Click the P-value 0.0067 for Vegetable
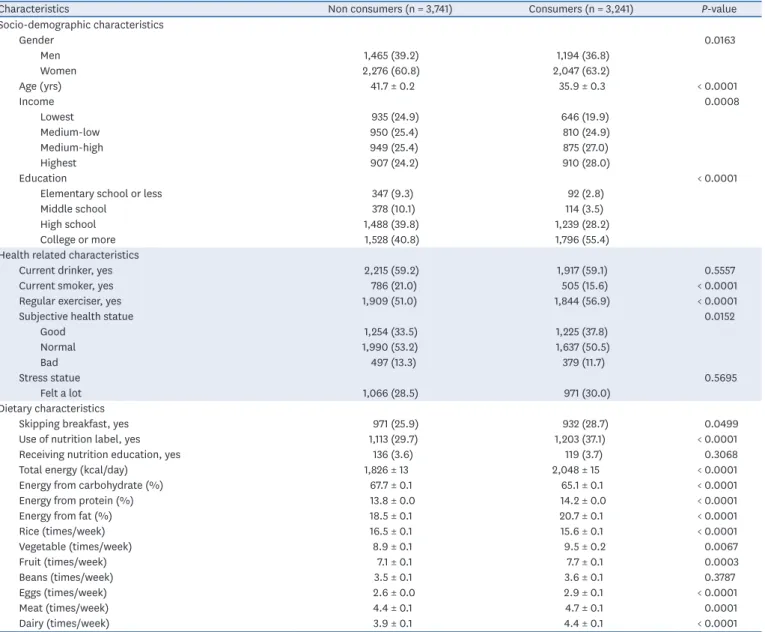This screenshot has width=765, height=632. coord(721,547)
